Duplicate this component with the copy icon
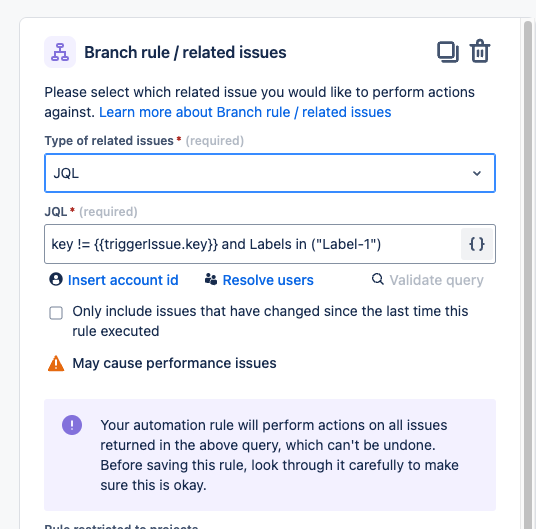The width and height of the screenshot is (536, 529). click(x=448, y=52)
